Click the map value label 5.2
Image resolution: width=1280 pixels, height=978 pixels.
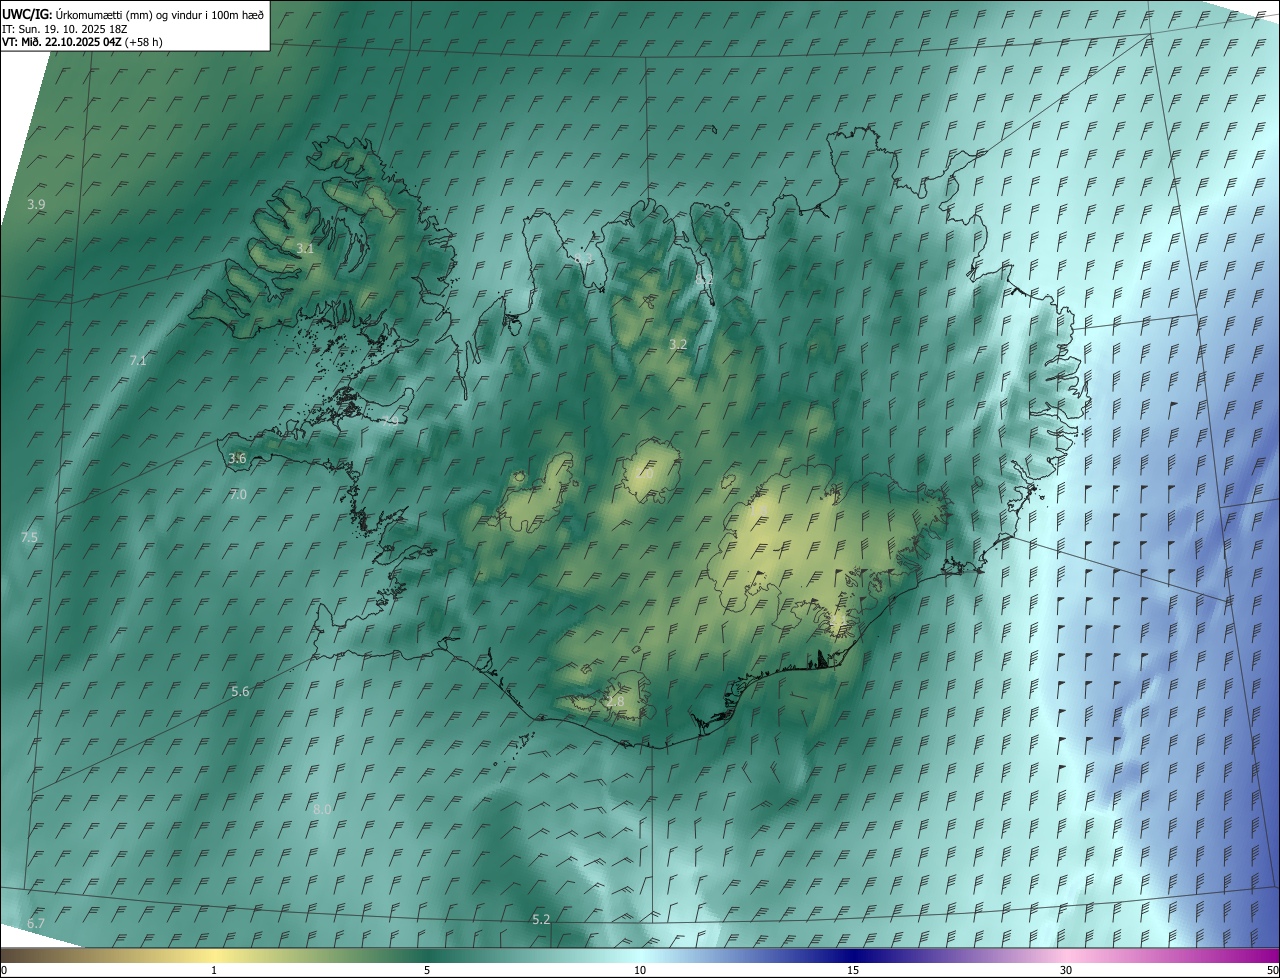click(x=541, y=918)
